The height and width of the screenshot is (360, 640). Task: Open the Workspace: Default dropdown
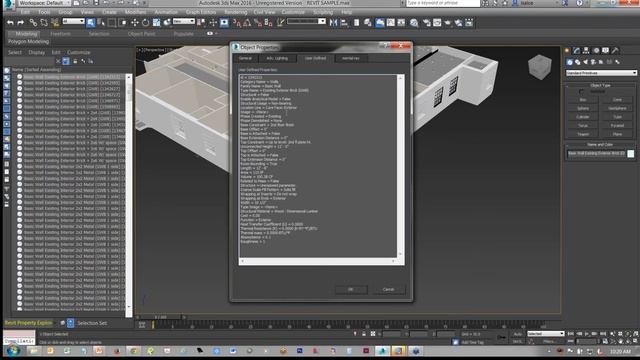click(x=44, y=3)
